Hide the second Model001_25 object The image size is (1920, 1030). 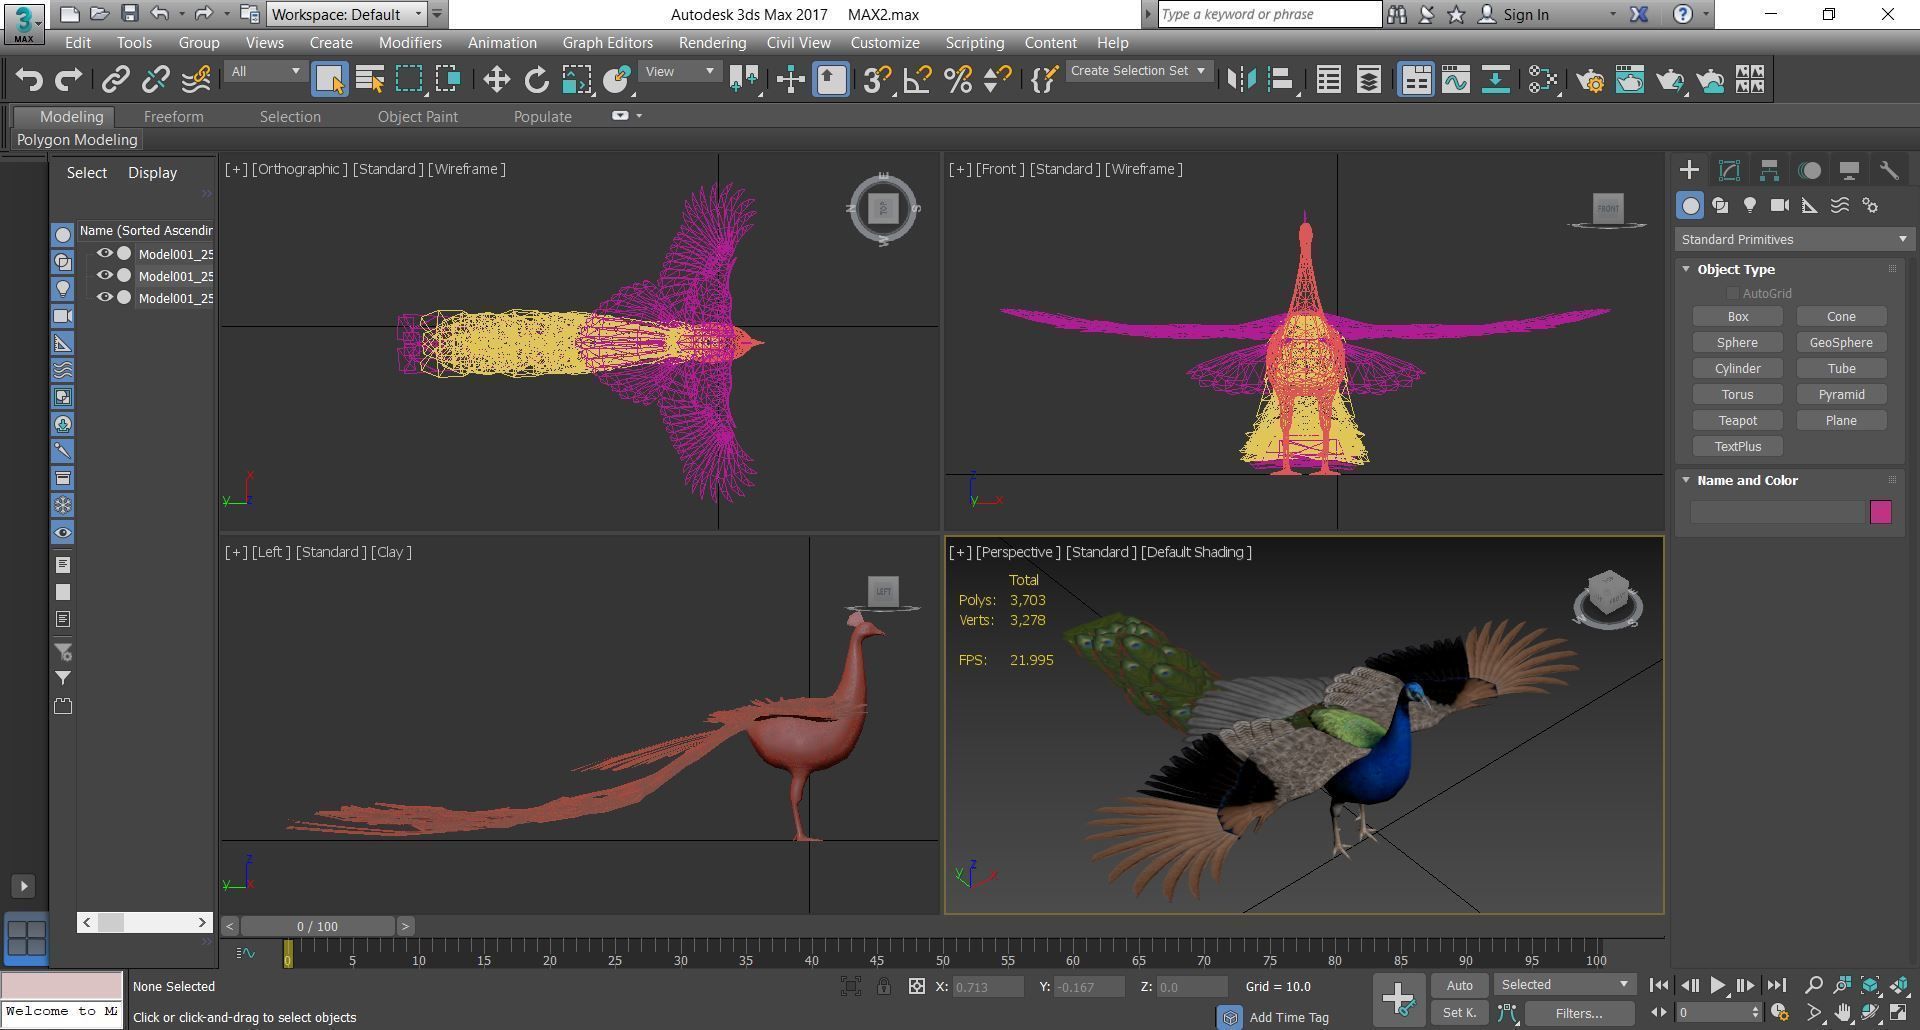click(x=104, y=276)
